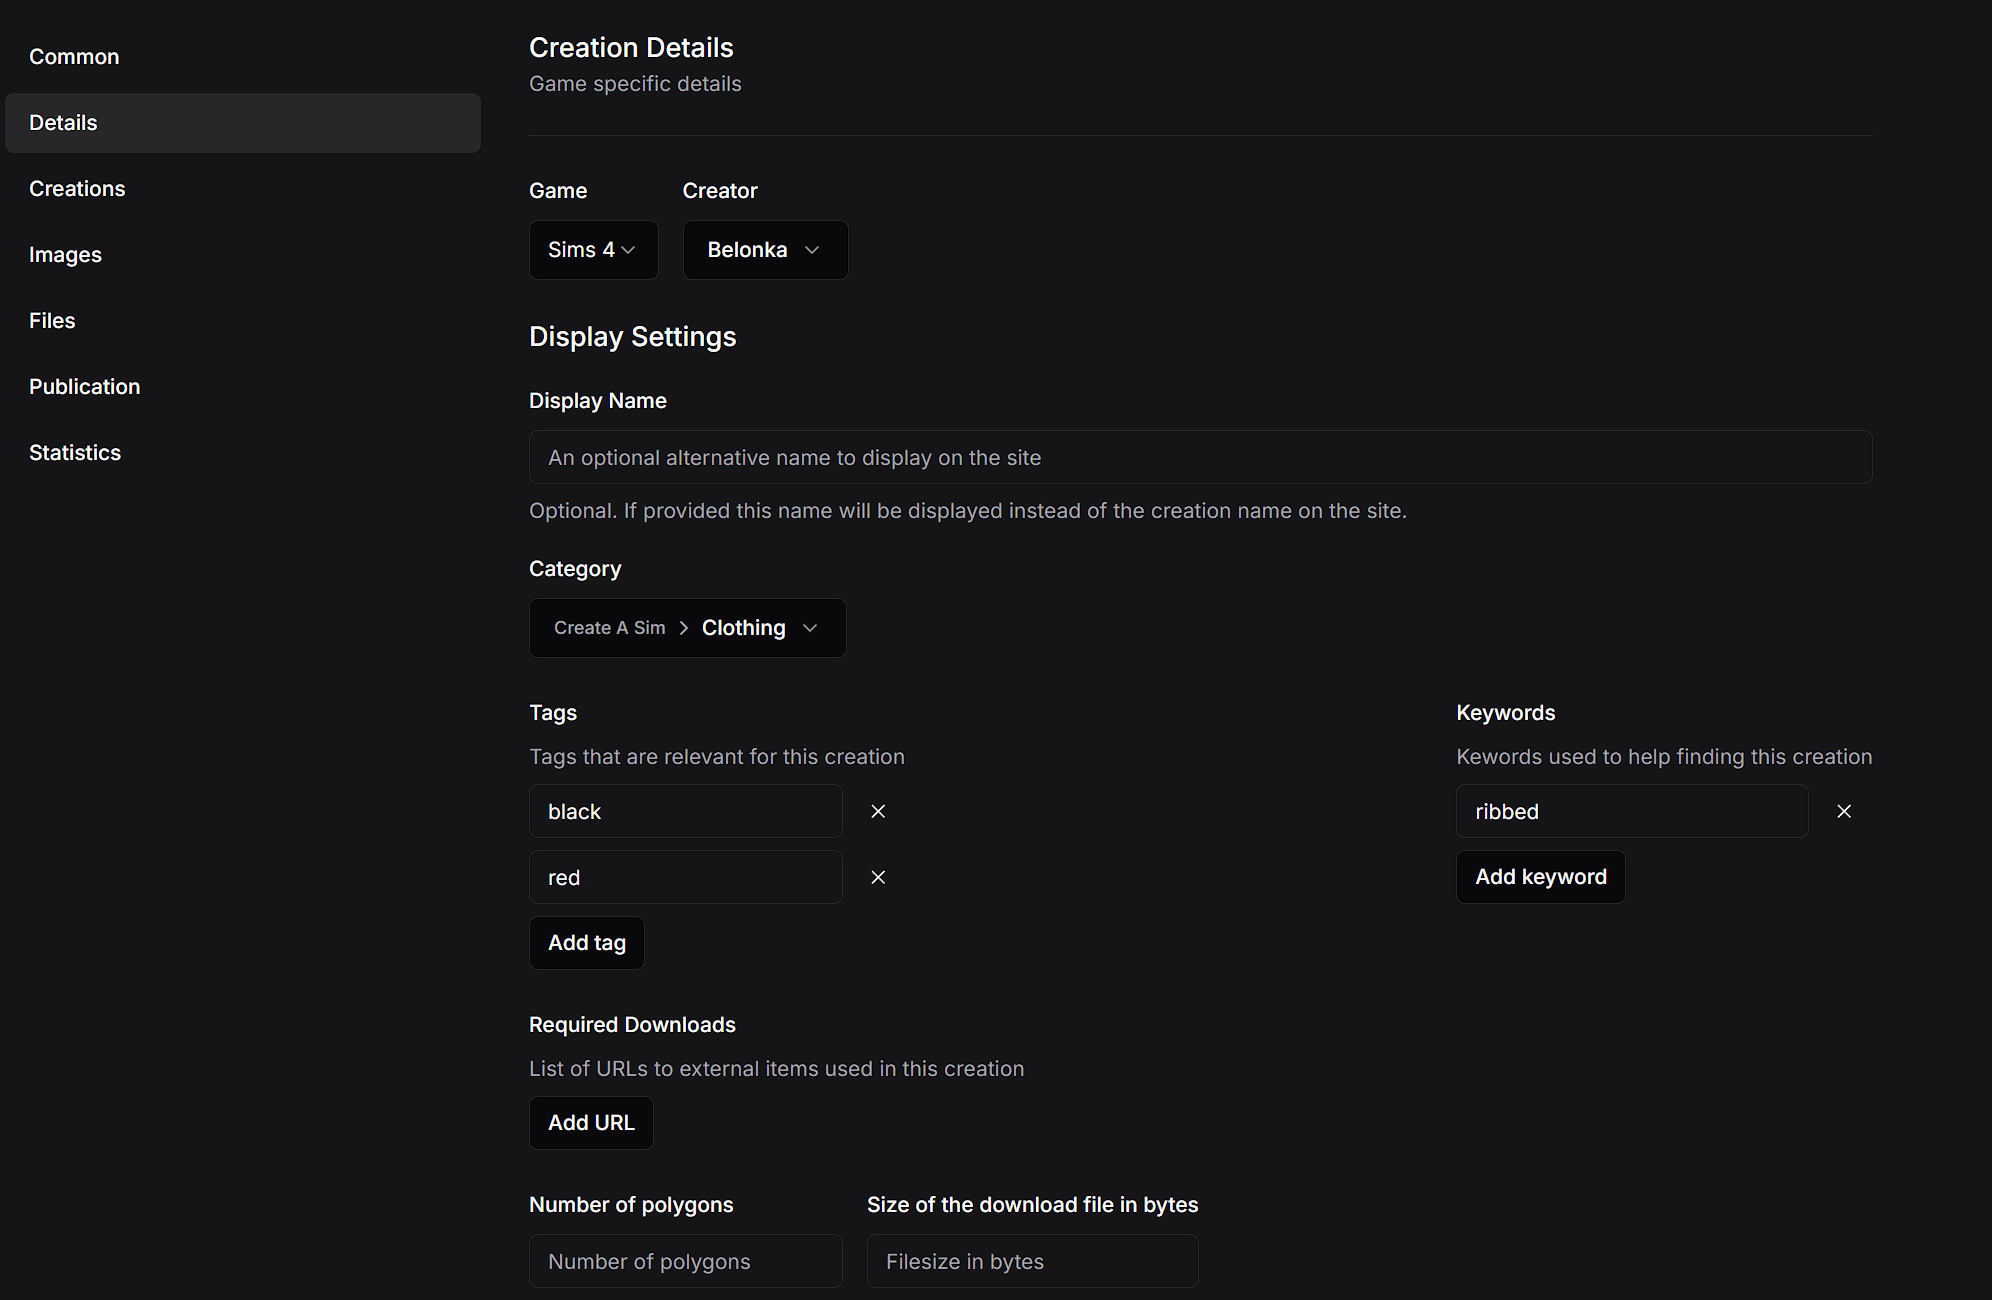Open the Creations section
Image resolution: width=1992 pixels, height=1300 pixels.
(x=77, y=189)
